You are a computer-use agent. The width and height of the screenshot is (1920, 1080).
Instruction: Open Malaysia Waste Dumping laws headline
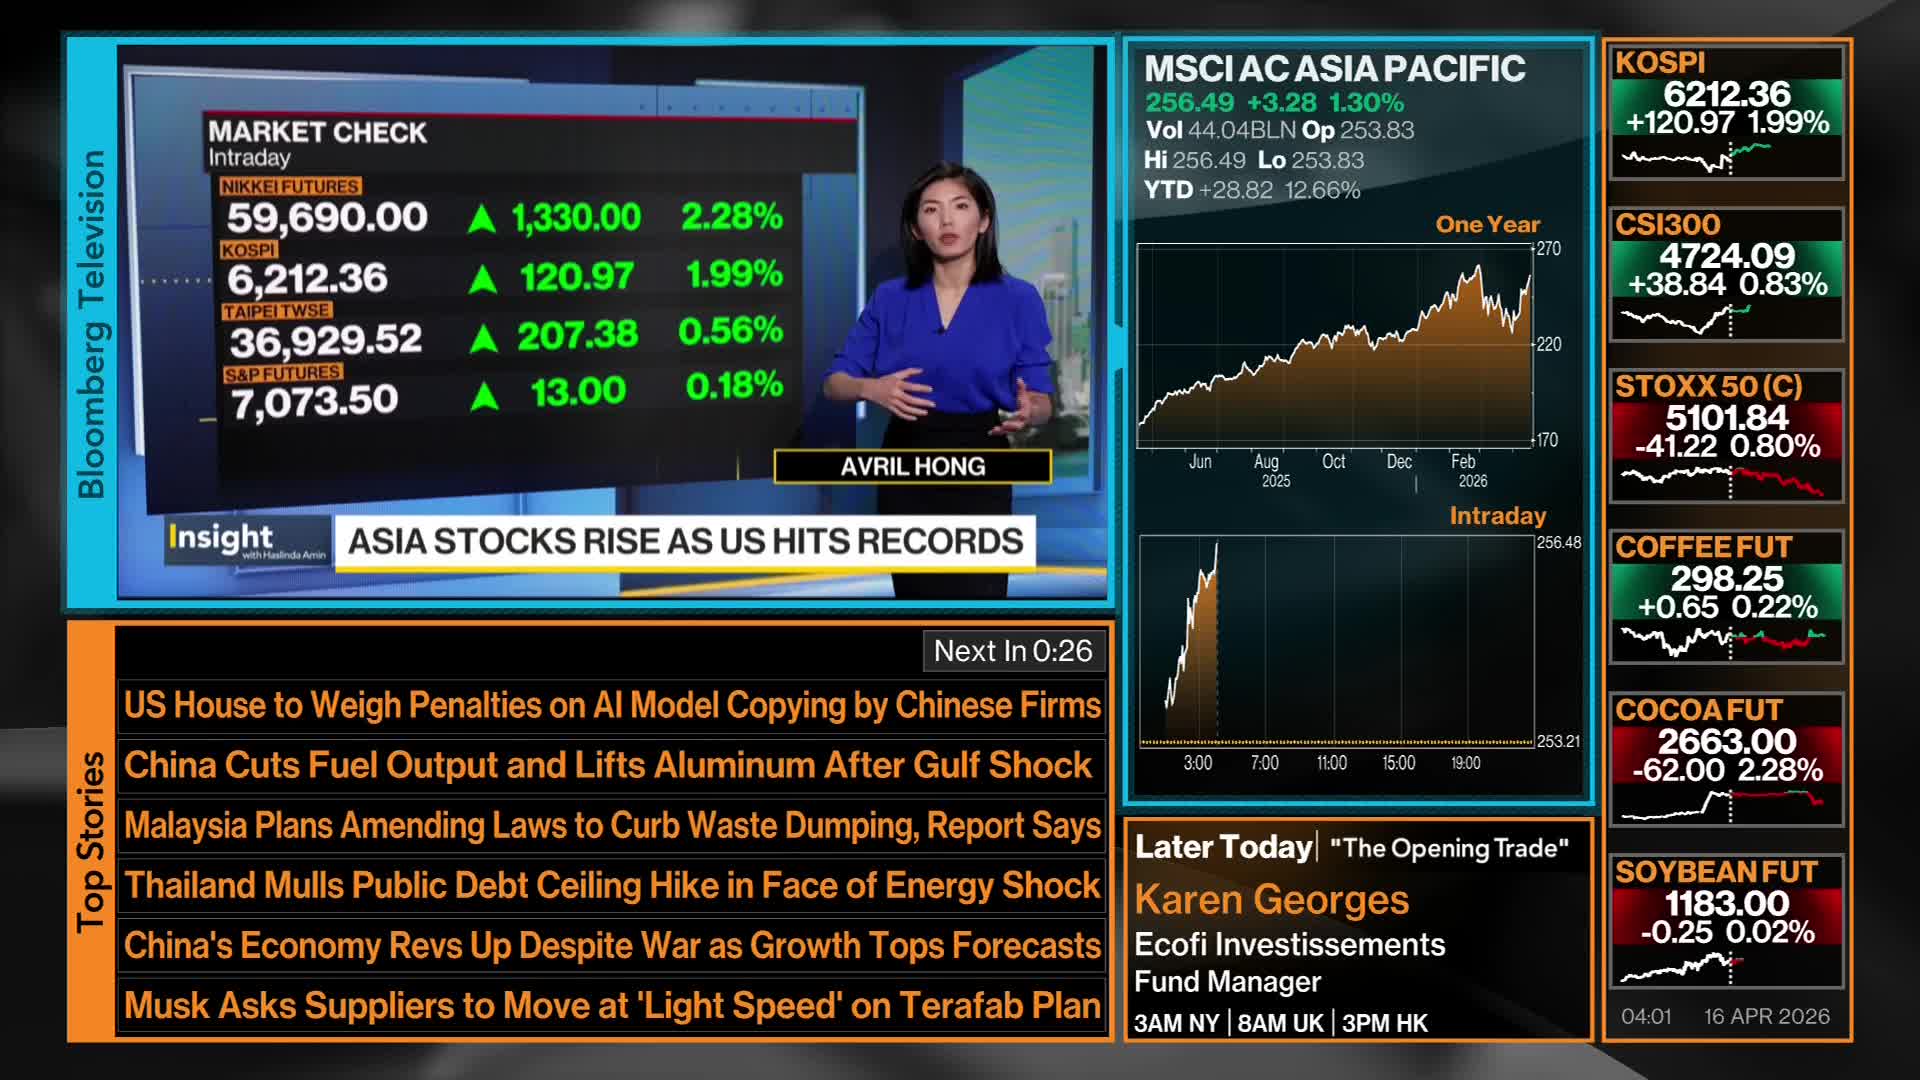611,826
